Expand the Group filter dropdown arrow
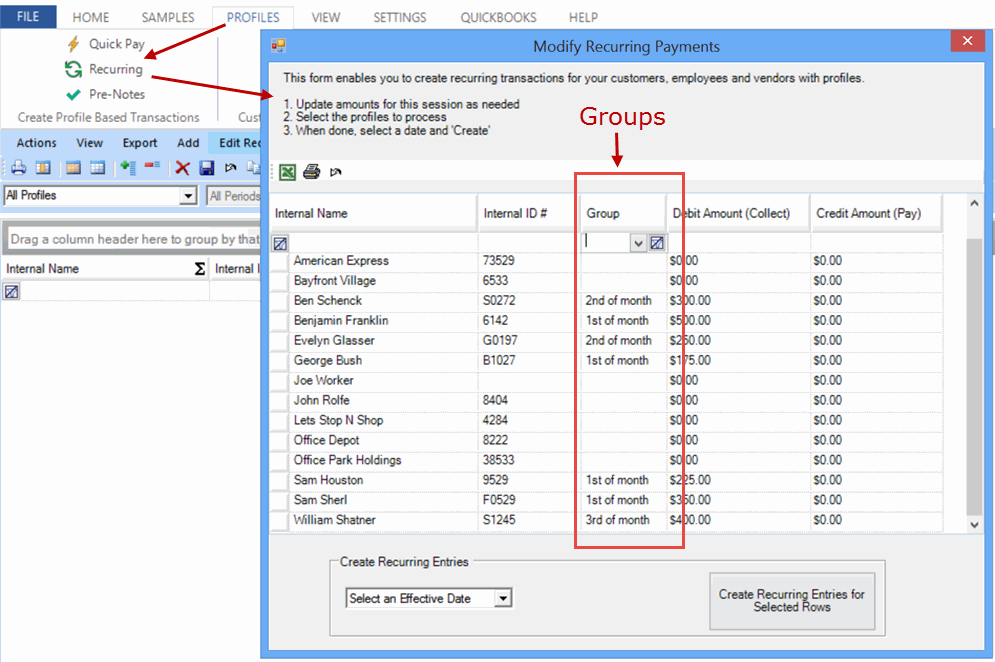Image resolution: width=995 pixels, height=662 pixels. (638, 242)
